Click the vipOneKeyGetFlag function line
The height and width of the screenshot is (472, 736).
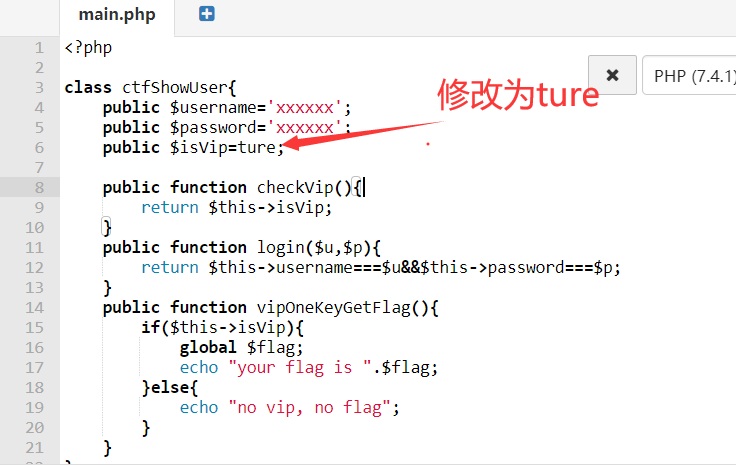(270, 307)
